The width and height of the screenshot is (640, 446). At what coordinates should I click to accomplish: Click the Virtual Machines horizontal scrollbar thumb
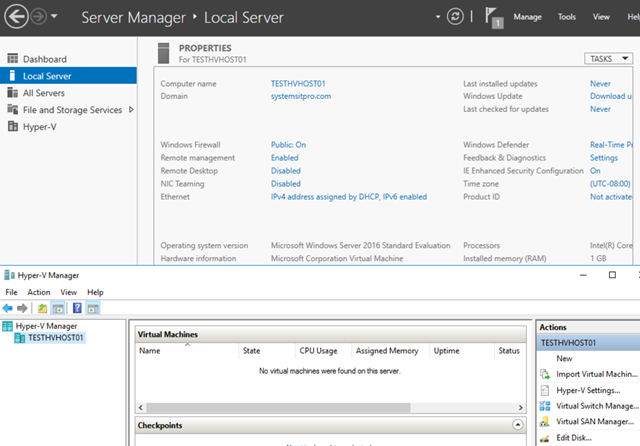point(278,408)
